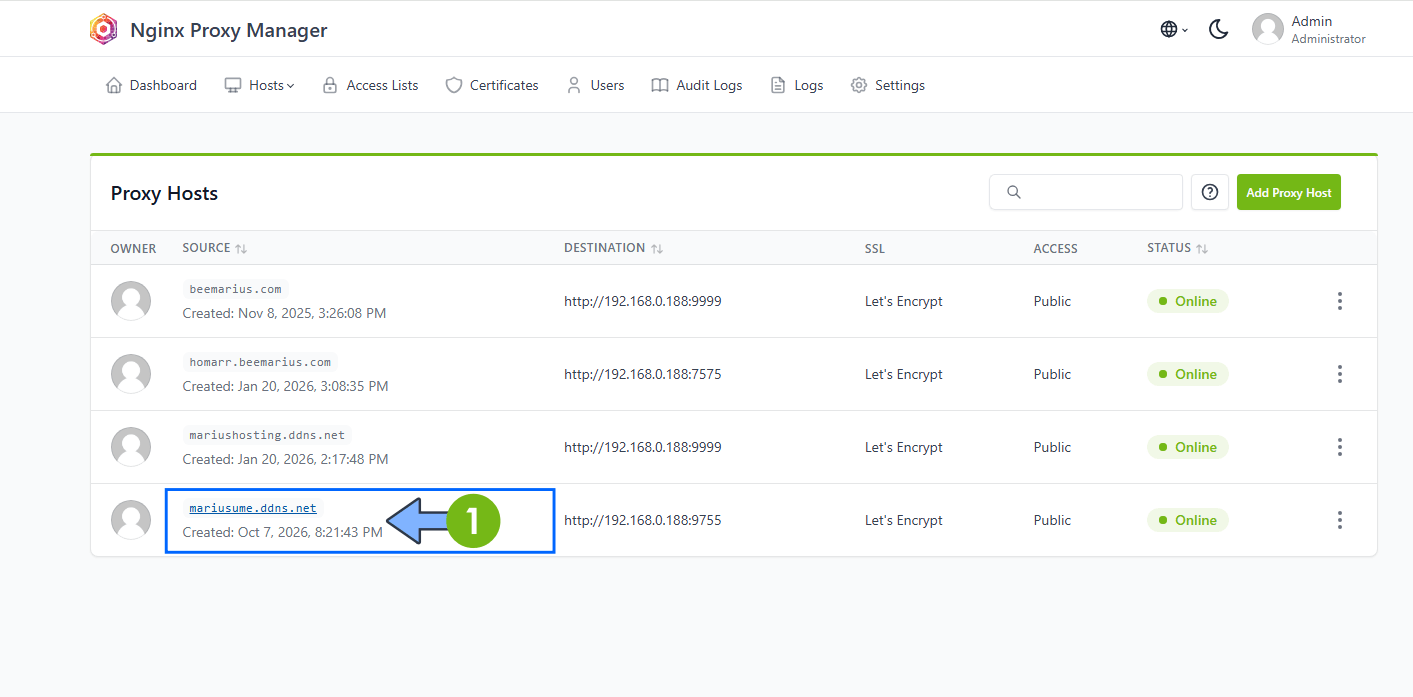Click Online status badge for mariushosting.ddns.net
This screenshot has height=697, width=1413.
click(1187, 447)
